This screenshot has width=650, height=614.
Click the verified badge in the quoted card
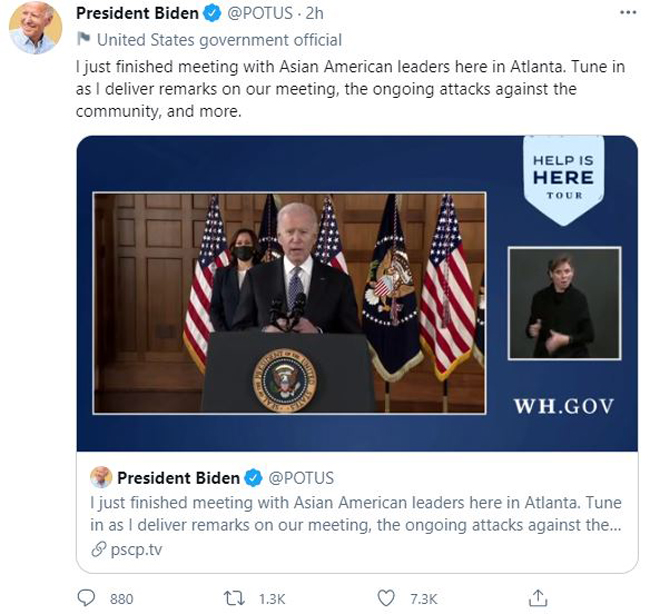(x=253, y=478)
